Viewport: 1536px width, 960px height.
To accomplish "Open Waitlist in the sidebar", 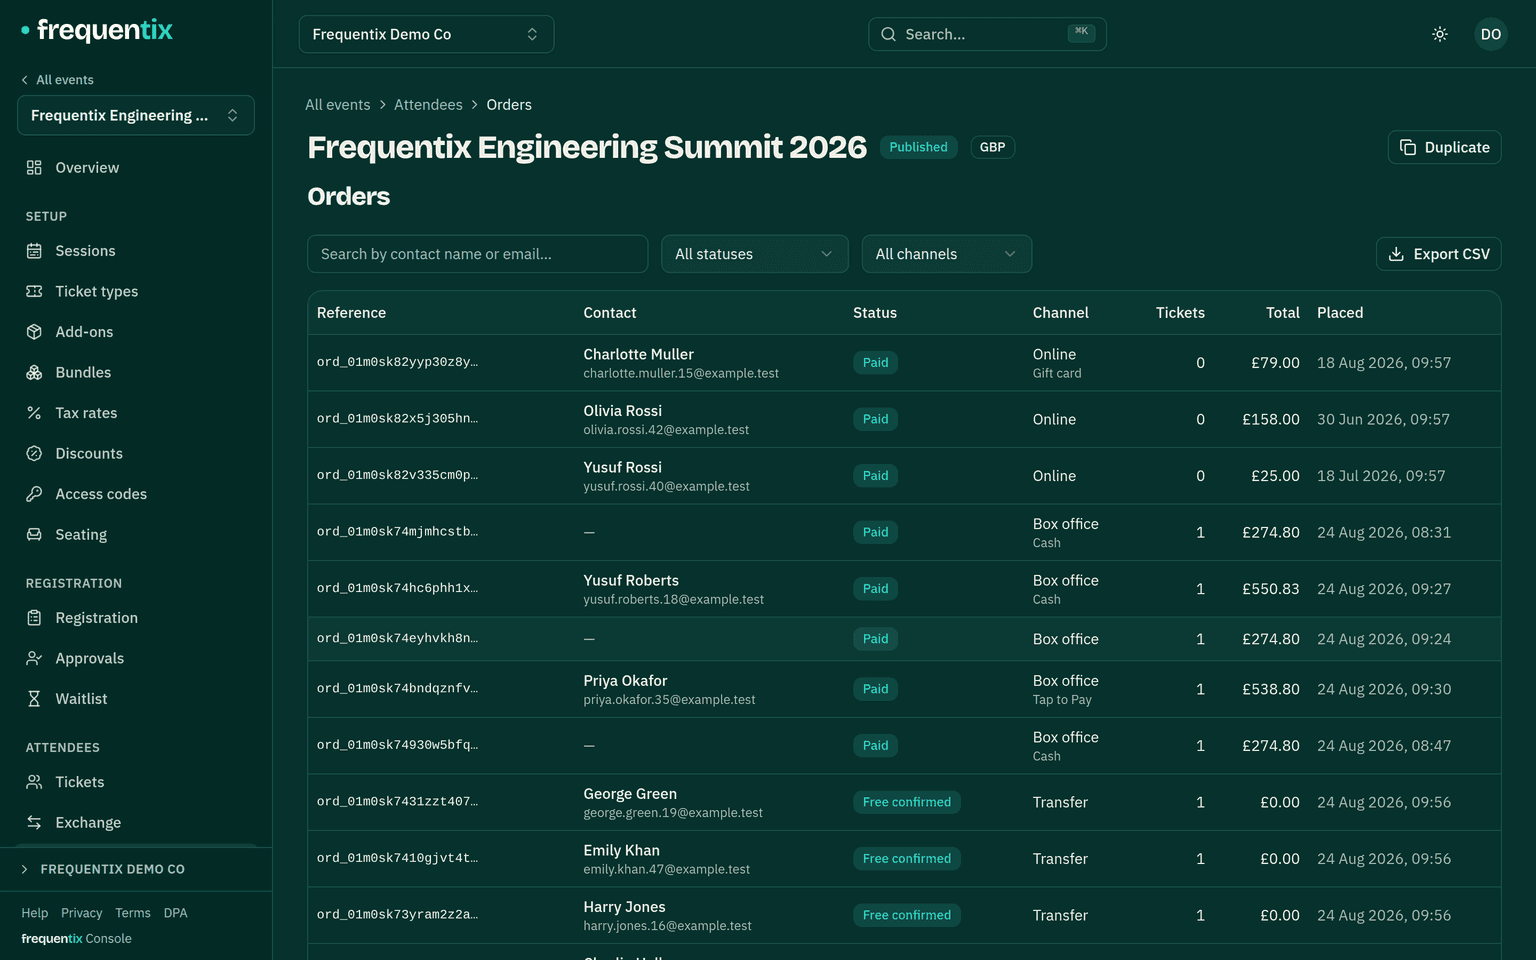I will (x=136, y=699).
